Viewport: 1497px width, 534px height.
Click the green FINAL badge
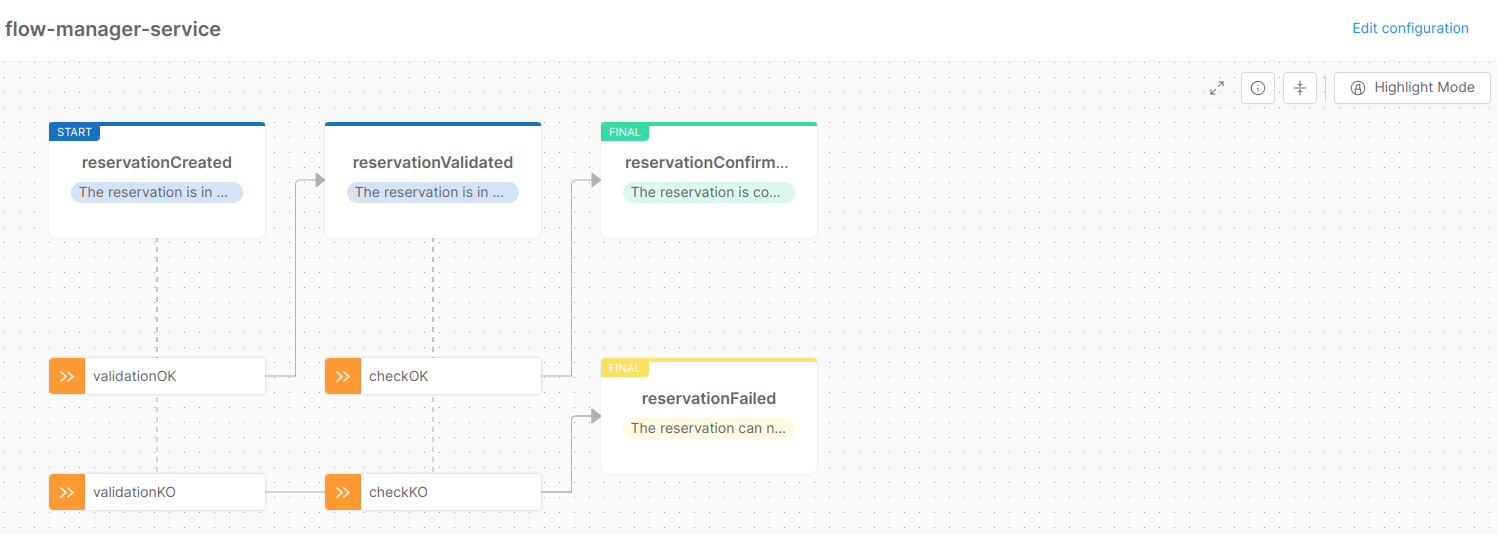click(625, 132)
